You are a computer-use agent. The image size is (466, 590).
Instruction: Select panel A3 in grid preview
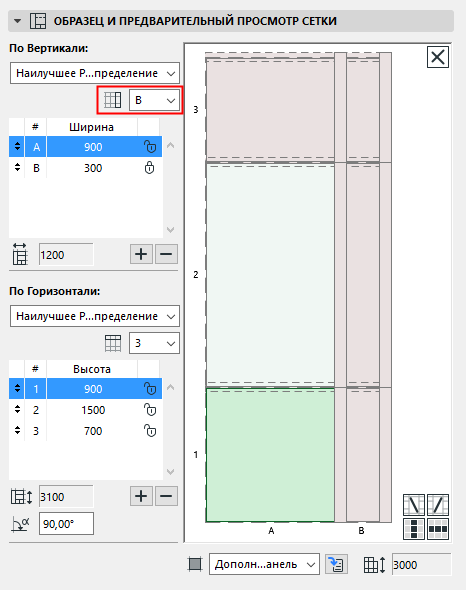[270, 109]
